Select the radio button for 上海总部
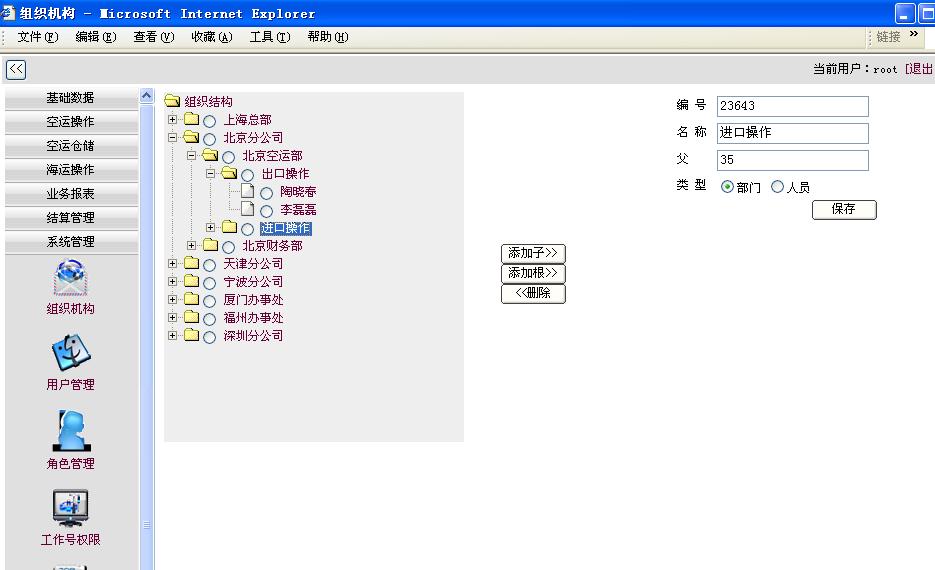Screen dimensions: 935x570 [209, 121]
